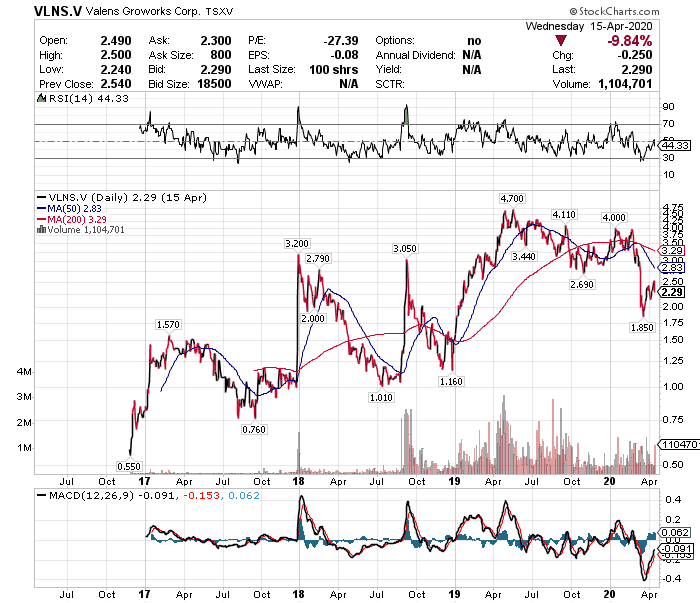This screenshot has width=700, height=603.
Task: Click the EPS value -0.08
Action: pos(344,55)
